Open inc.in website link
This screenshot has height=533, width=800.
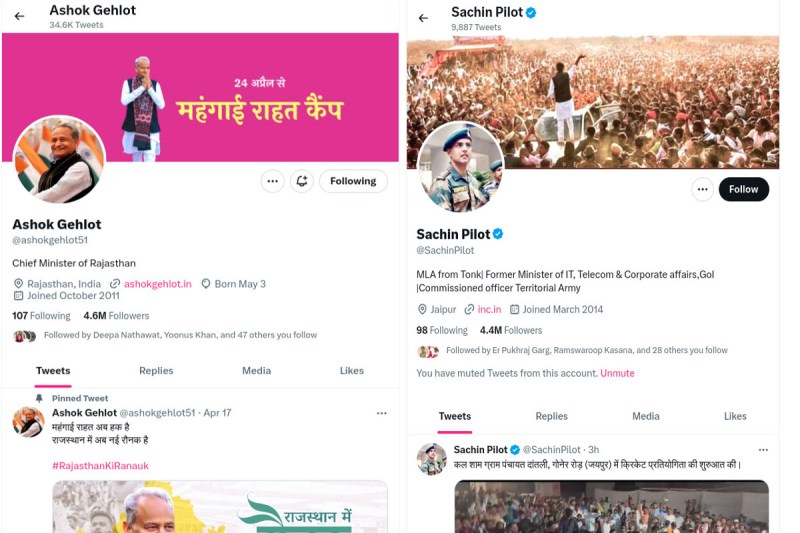489,310
